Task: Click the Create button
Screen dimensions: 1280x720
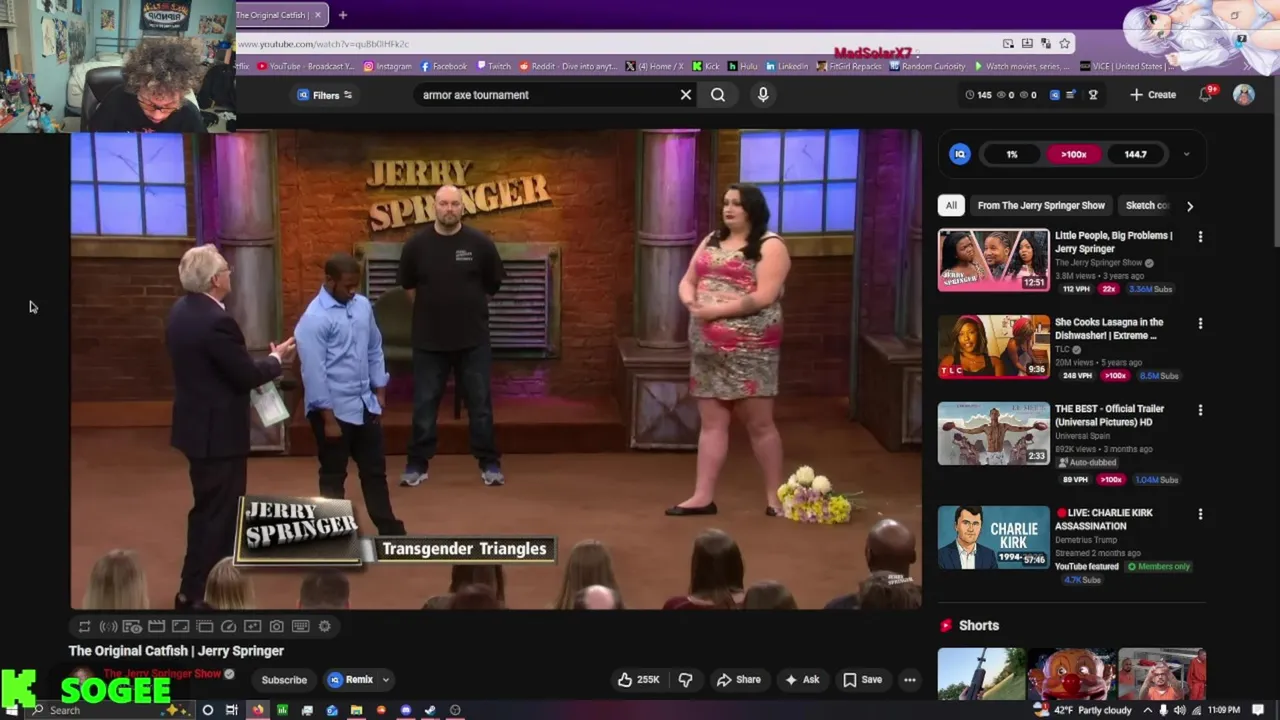Action: (1153, 95)
